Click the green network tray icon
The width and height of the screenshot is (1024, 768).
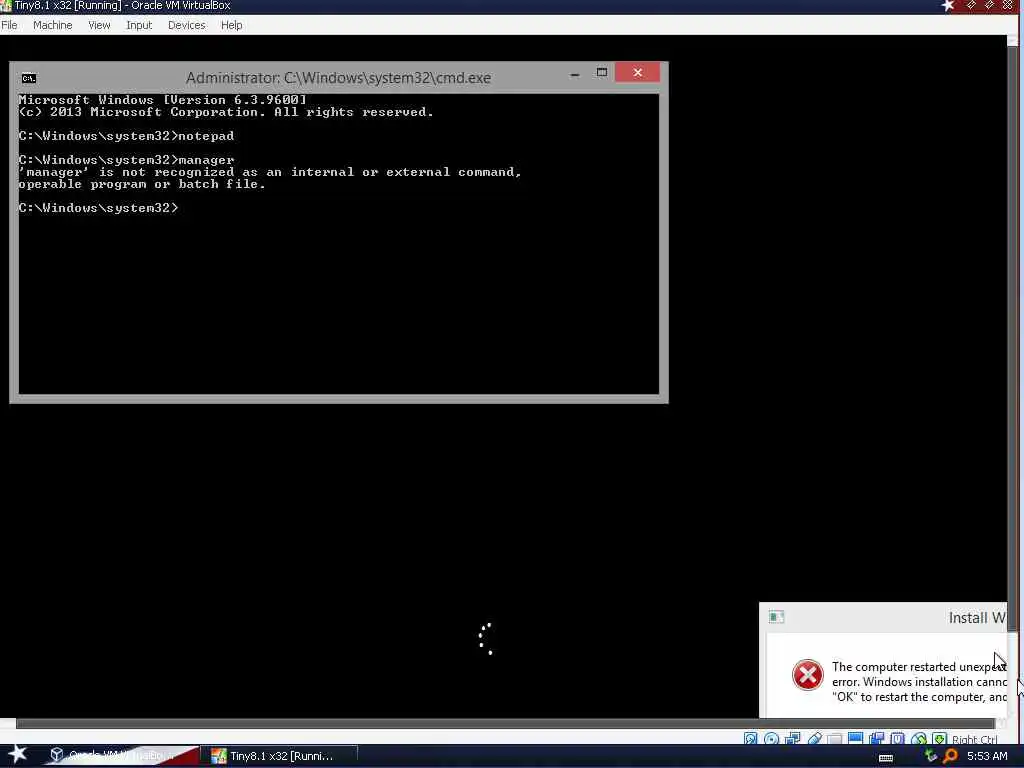click(x=931, y=756)
